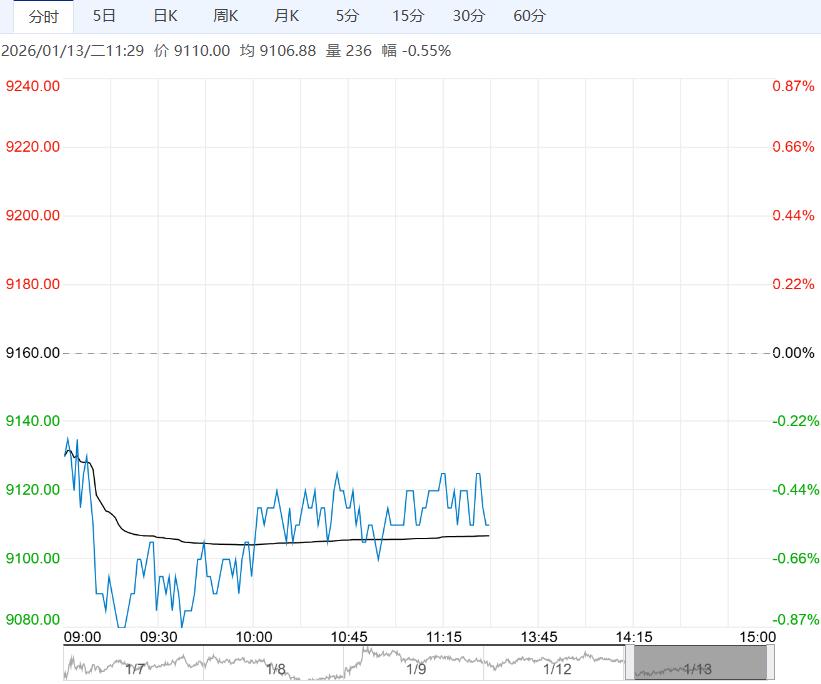Switch to 周K weekly chart
This screenshot has width=821, height=684.
point(226,16)
